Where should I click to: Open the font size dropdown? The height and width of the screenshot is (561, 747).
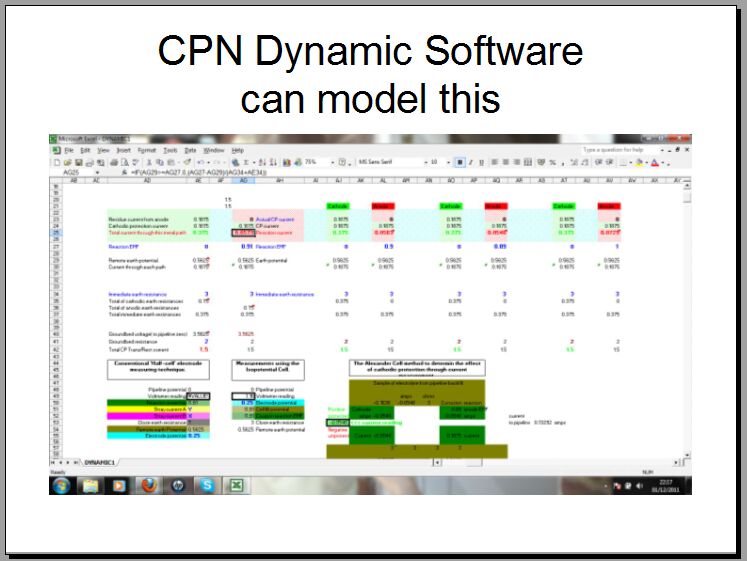tap(447, 162)
